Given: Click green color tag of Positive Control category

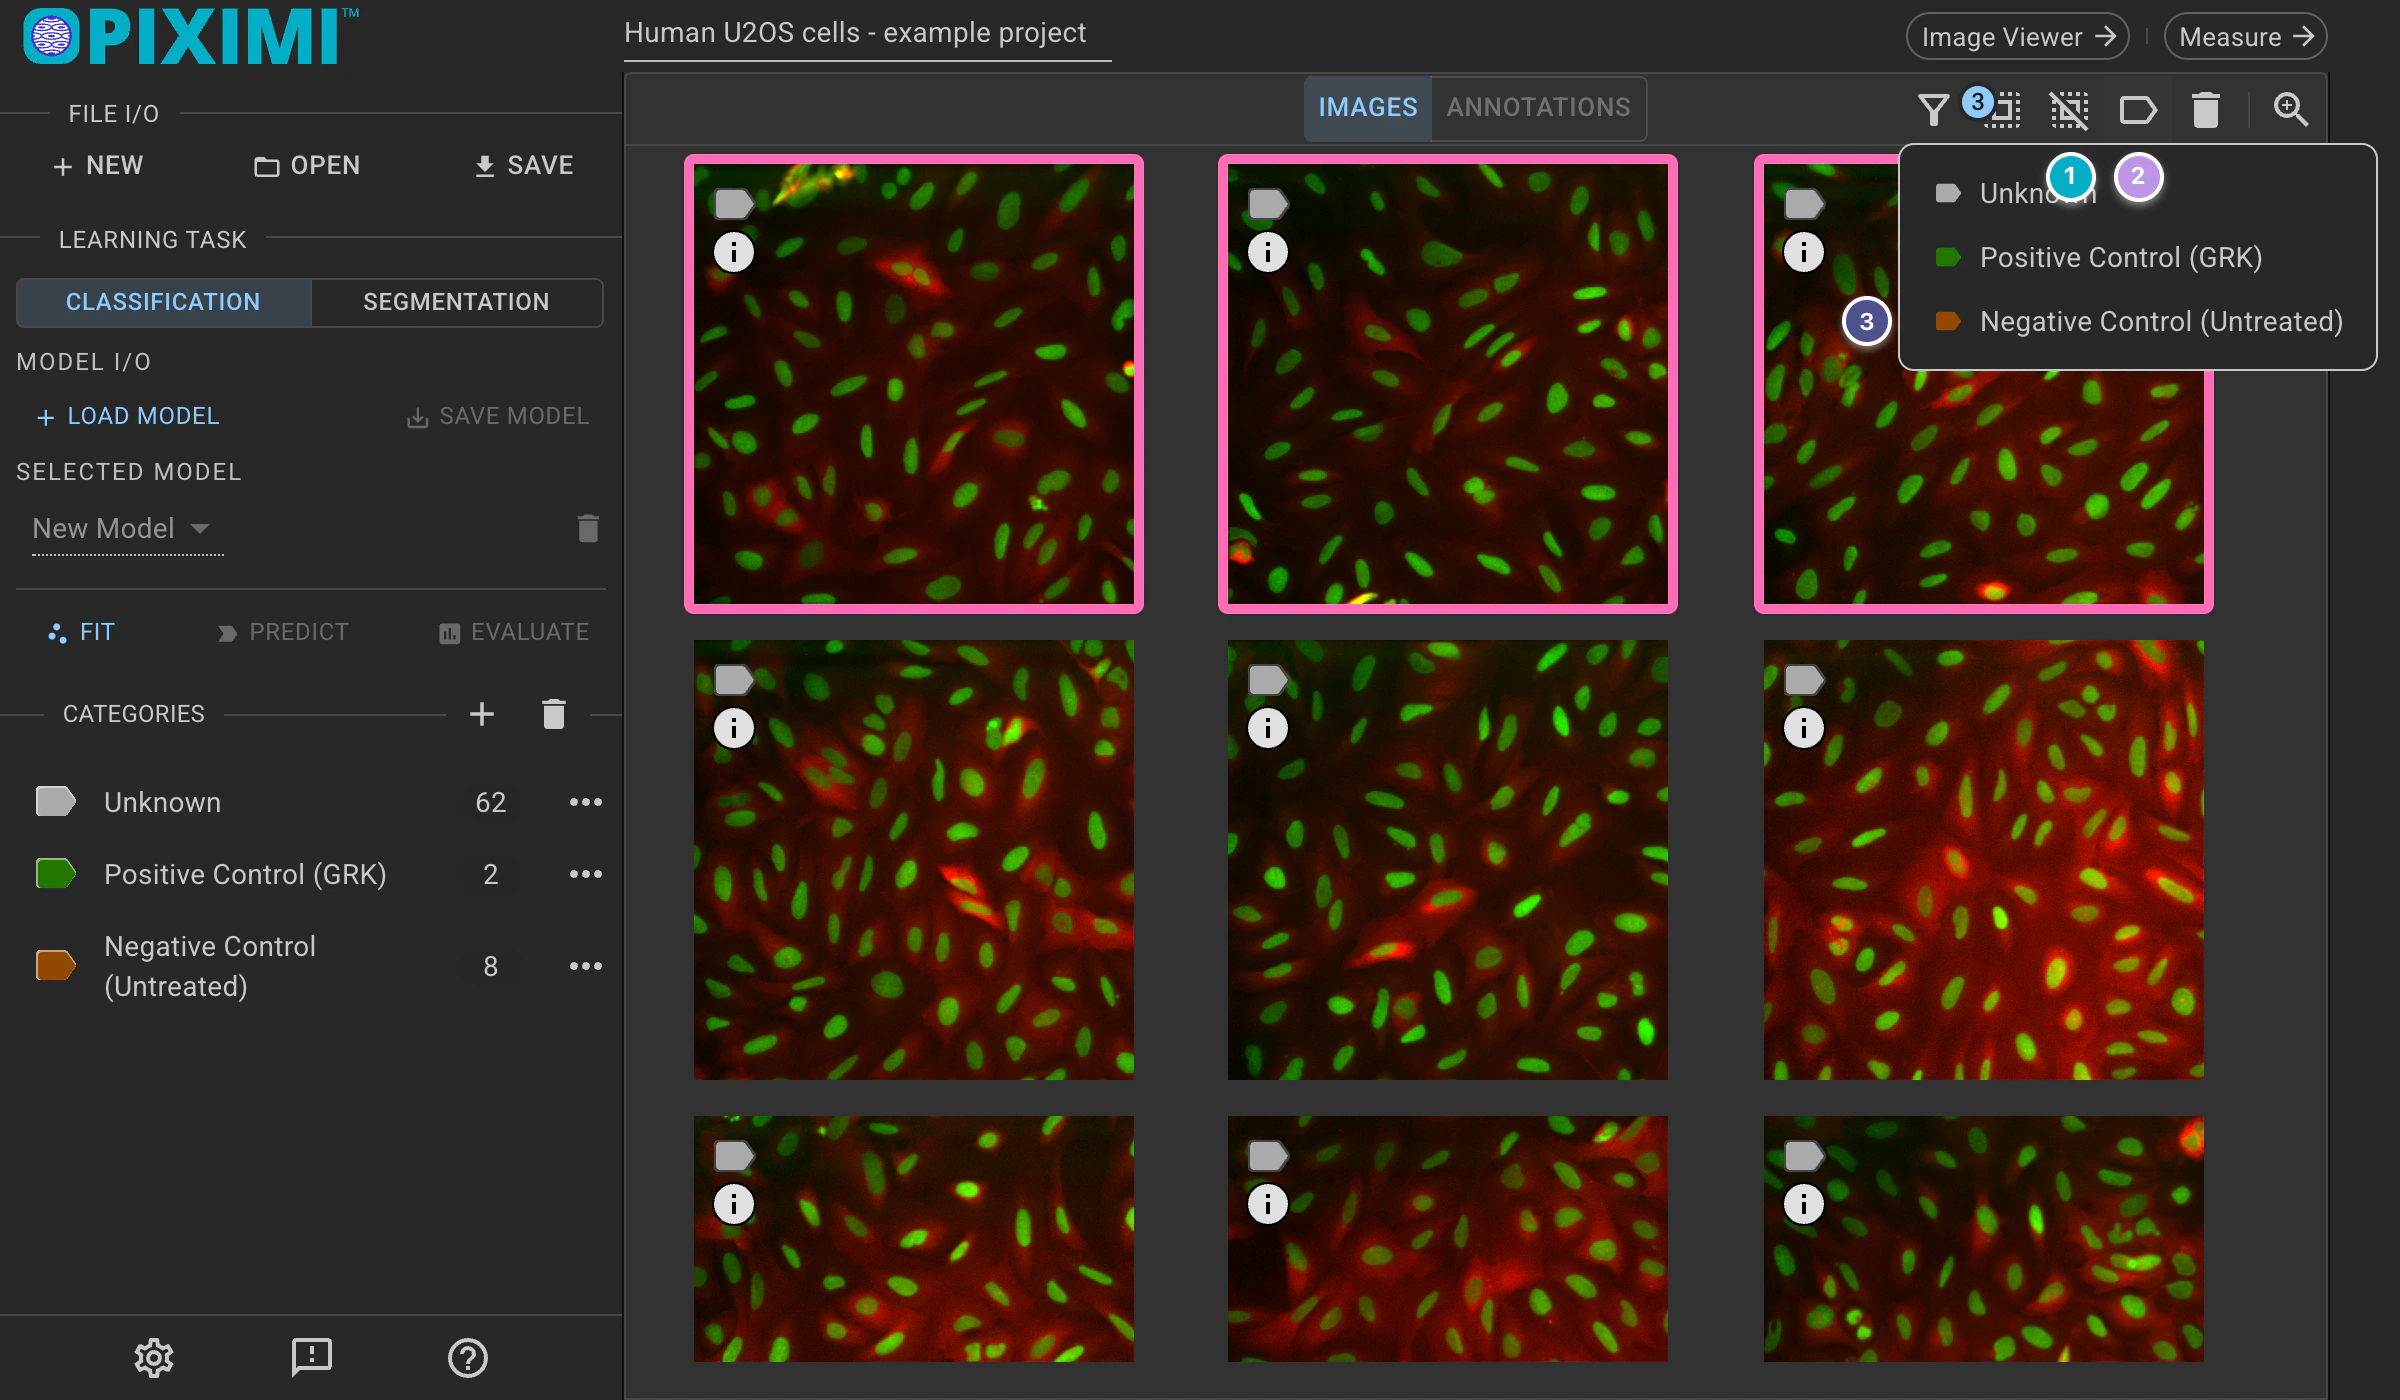Looking at the screenshot, I should point(56,874).
